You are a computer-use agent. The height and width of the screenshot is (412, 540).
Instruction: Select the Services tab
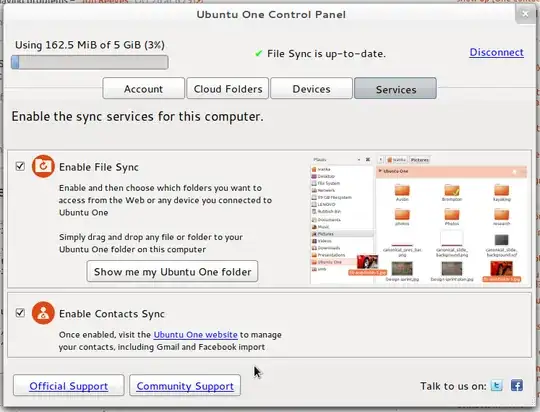coord(395,89)
